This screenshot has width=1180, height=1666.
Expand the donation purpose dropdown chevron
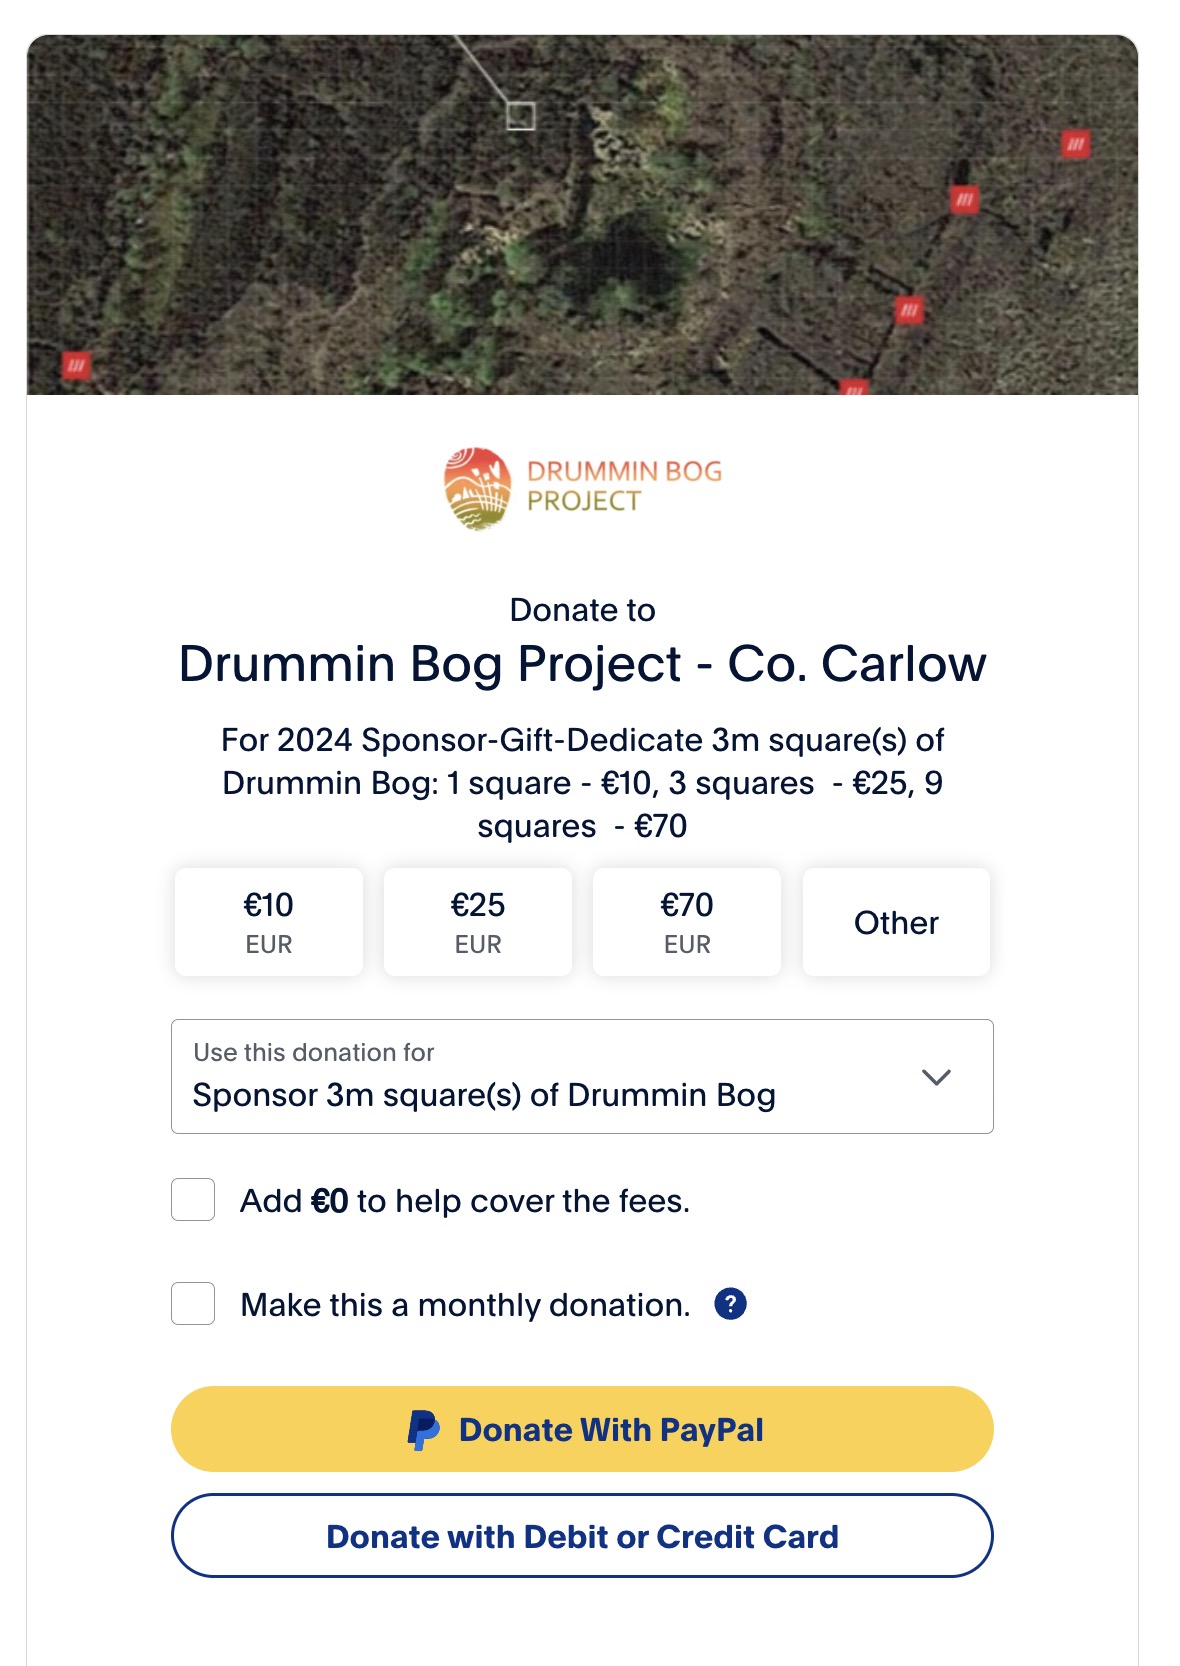936,1077
